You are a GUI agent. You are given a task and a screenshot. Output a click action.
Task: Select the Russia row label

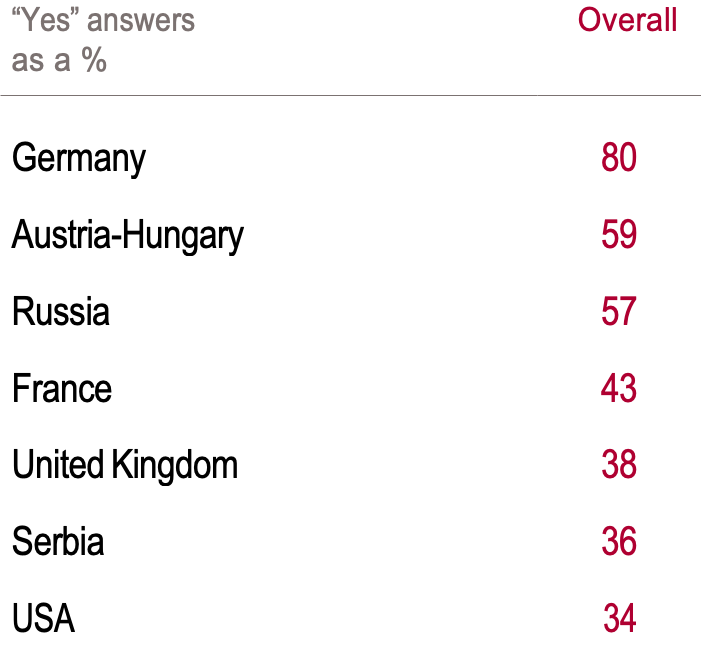(x=61, y=311)
